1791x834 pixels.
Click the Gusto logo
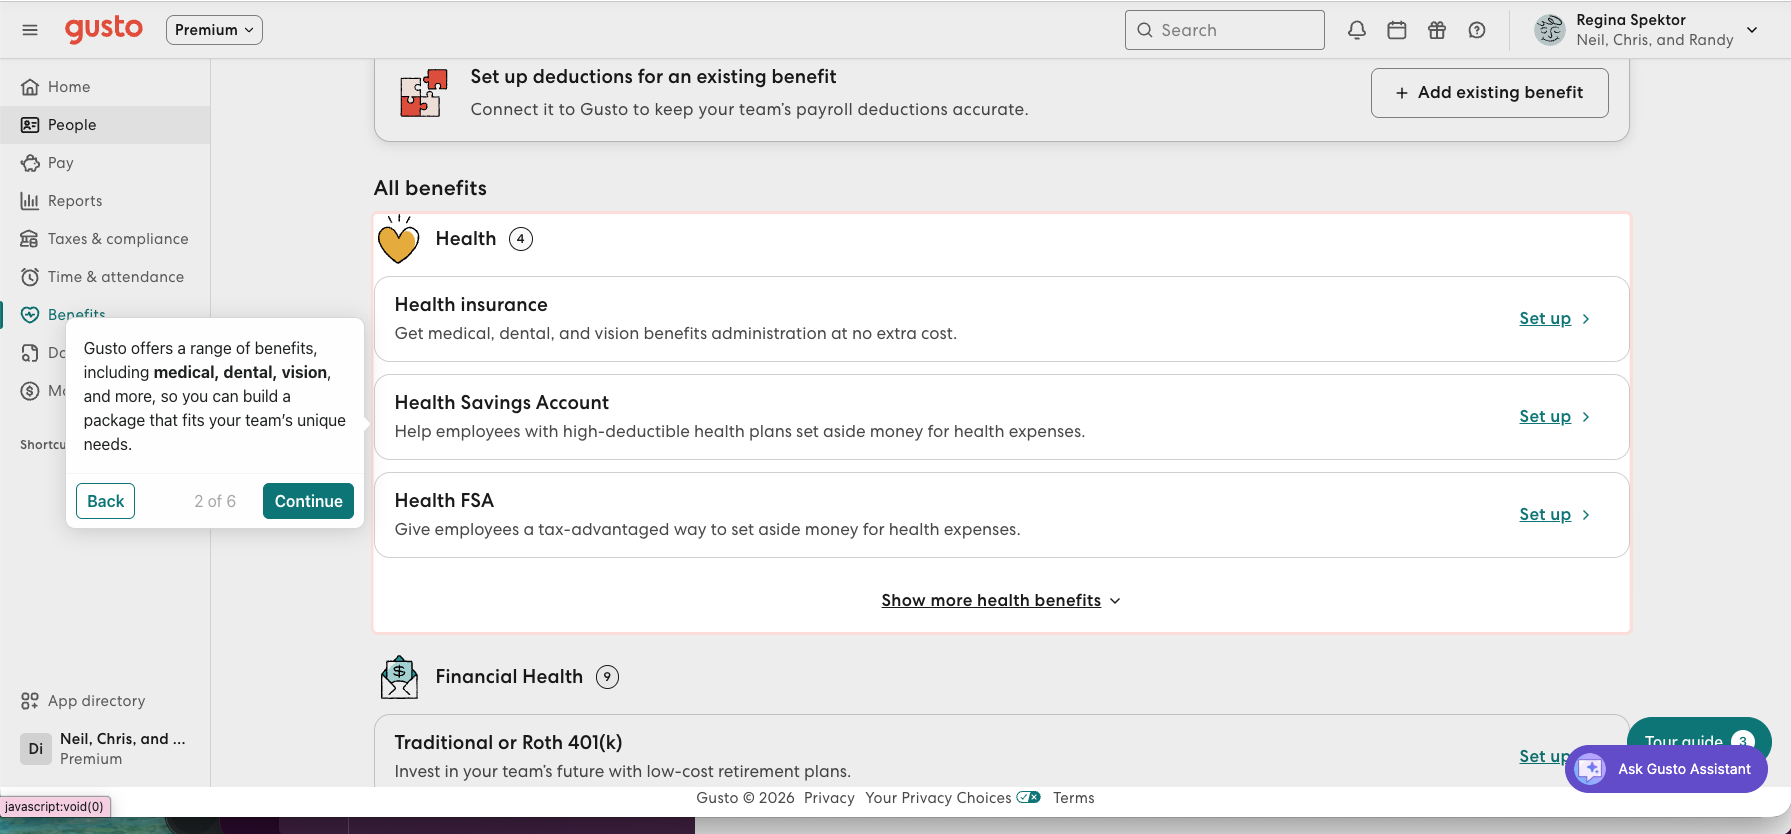104,29
